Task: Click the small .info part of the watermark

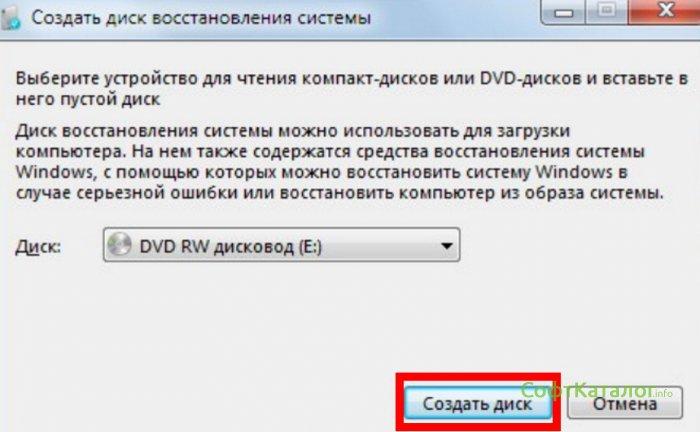Action: (663, 393)
